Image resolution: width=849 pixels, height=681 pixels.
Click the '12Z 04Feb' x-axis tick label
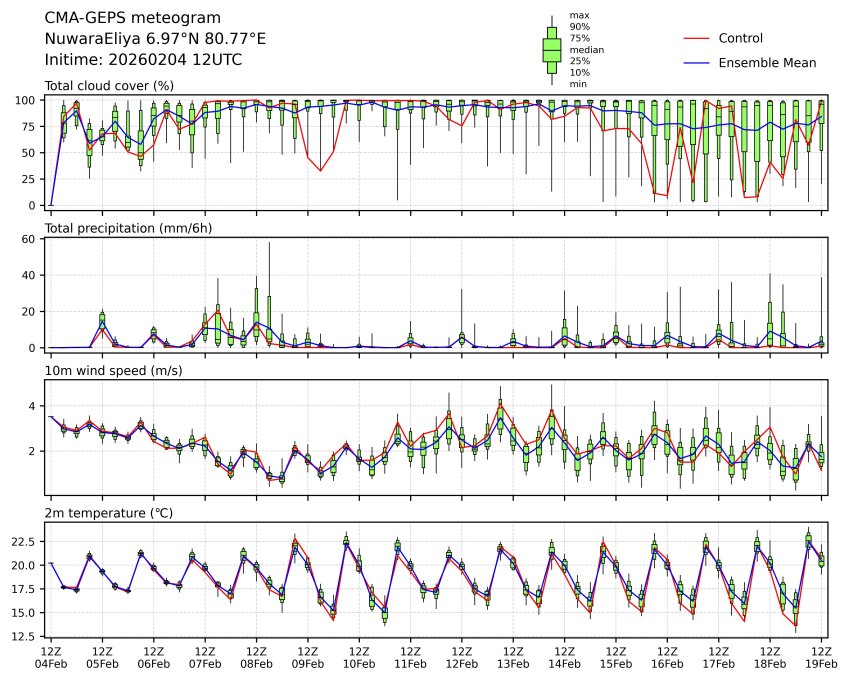(51, 657)
